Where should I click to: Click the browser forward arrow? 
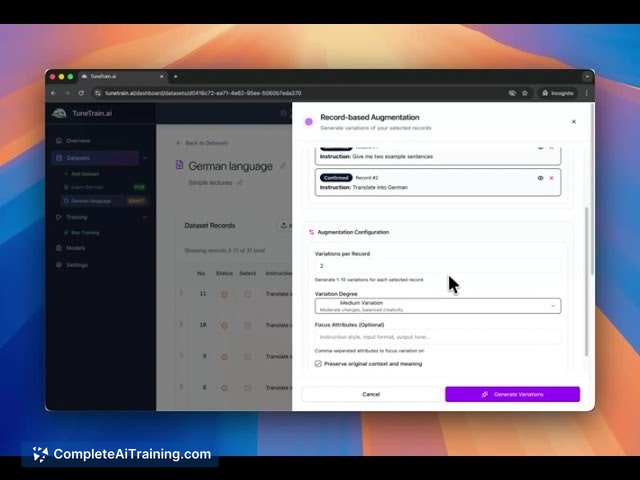[x=67, y=93]
